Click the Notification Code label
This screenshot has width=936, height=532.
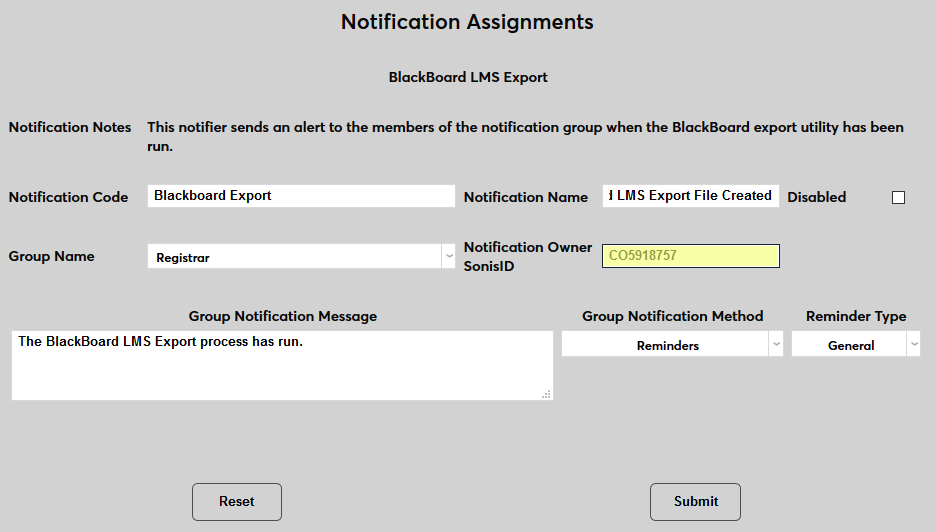click(x=68, y=197)
